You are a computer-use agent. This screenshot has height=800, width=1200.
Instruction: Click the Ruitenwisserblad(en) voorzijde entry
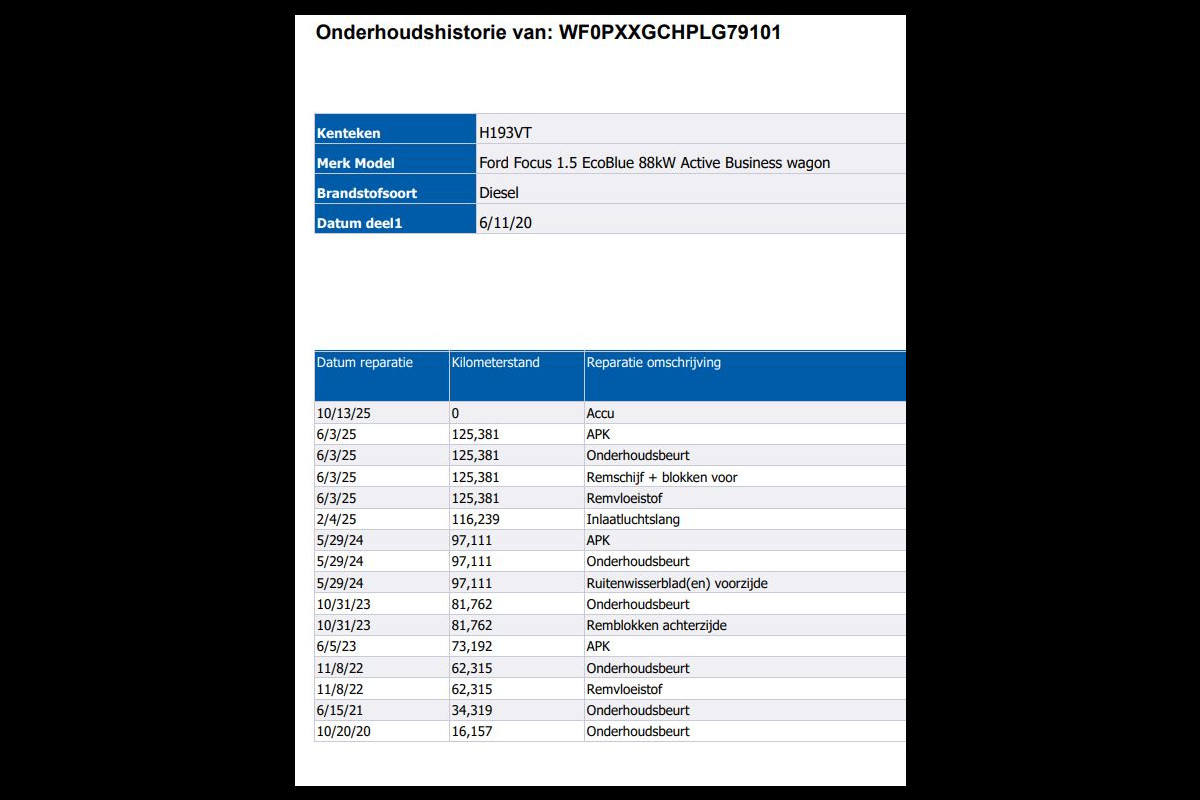pyautogui.click(x=677, y=583)
